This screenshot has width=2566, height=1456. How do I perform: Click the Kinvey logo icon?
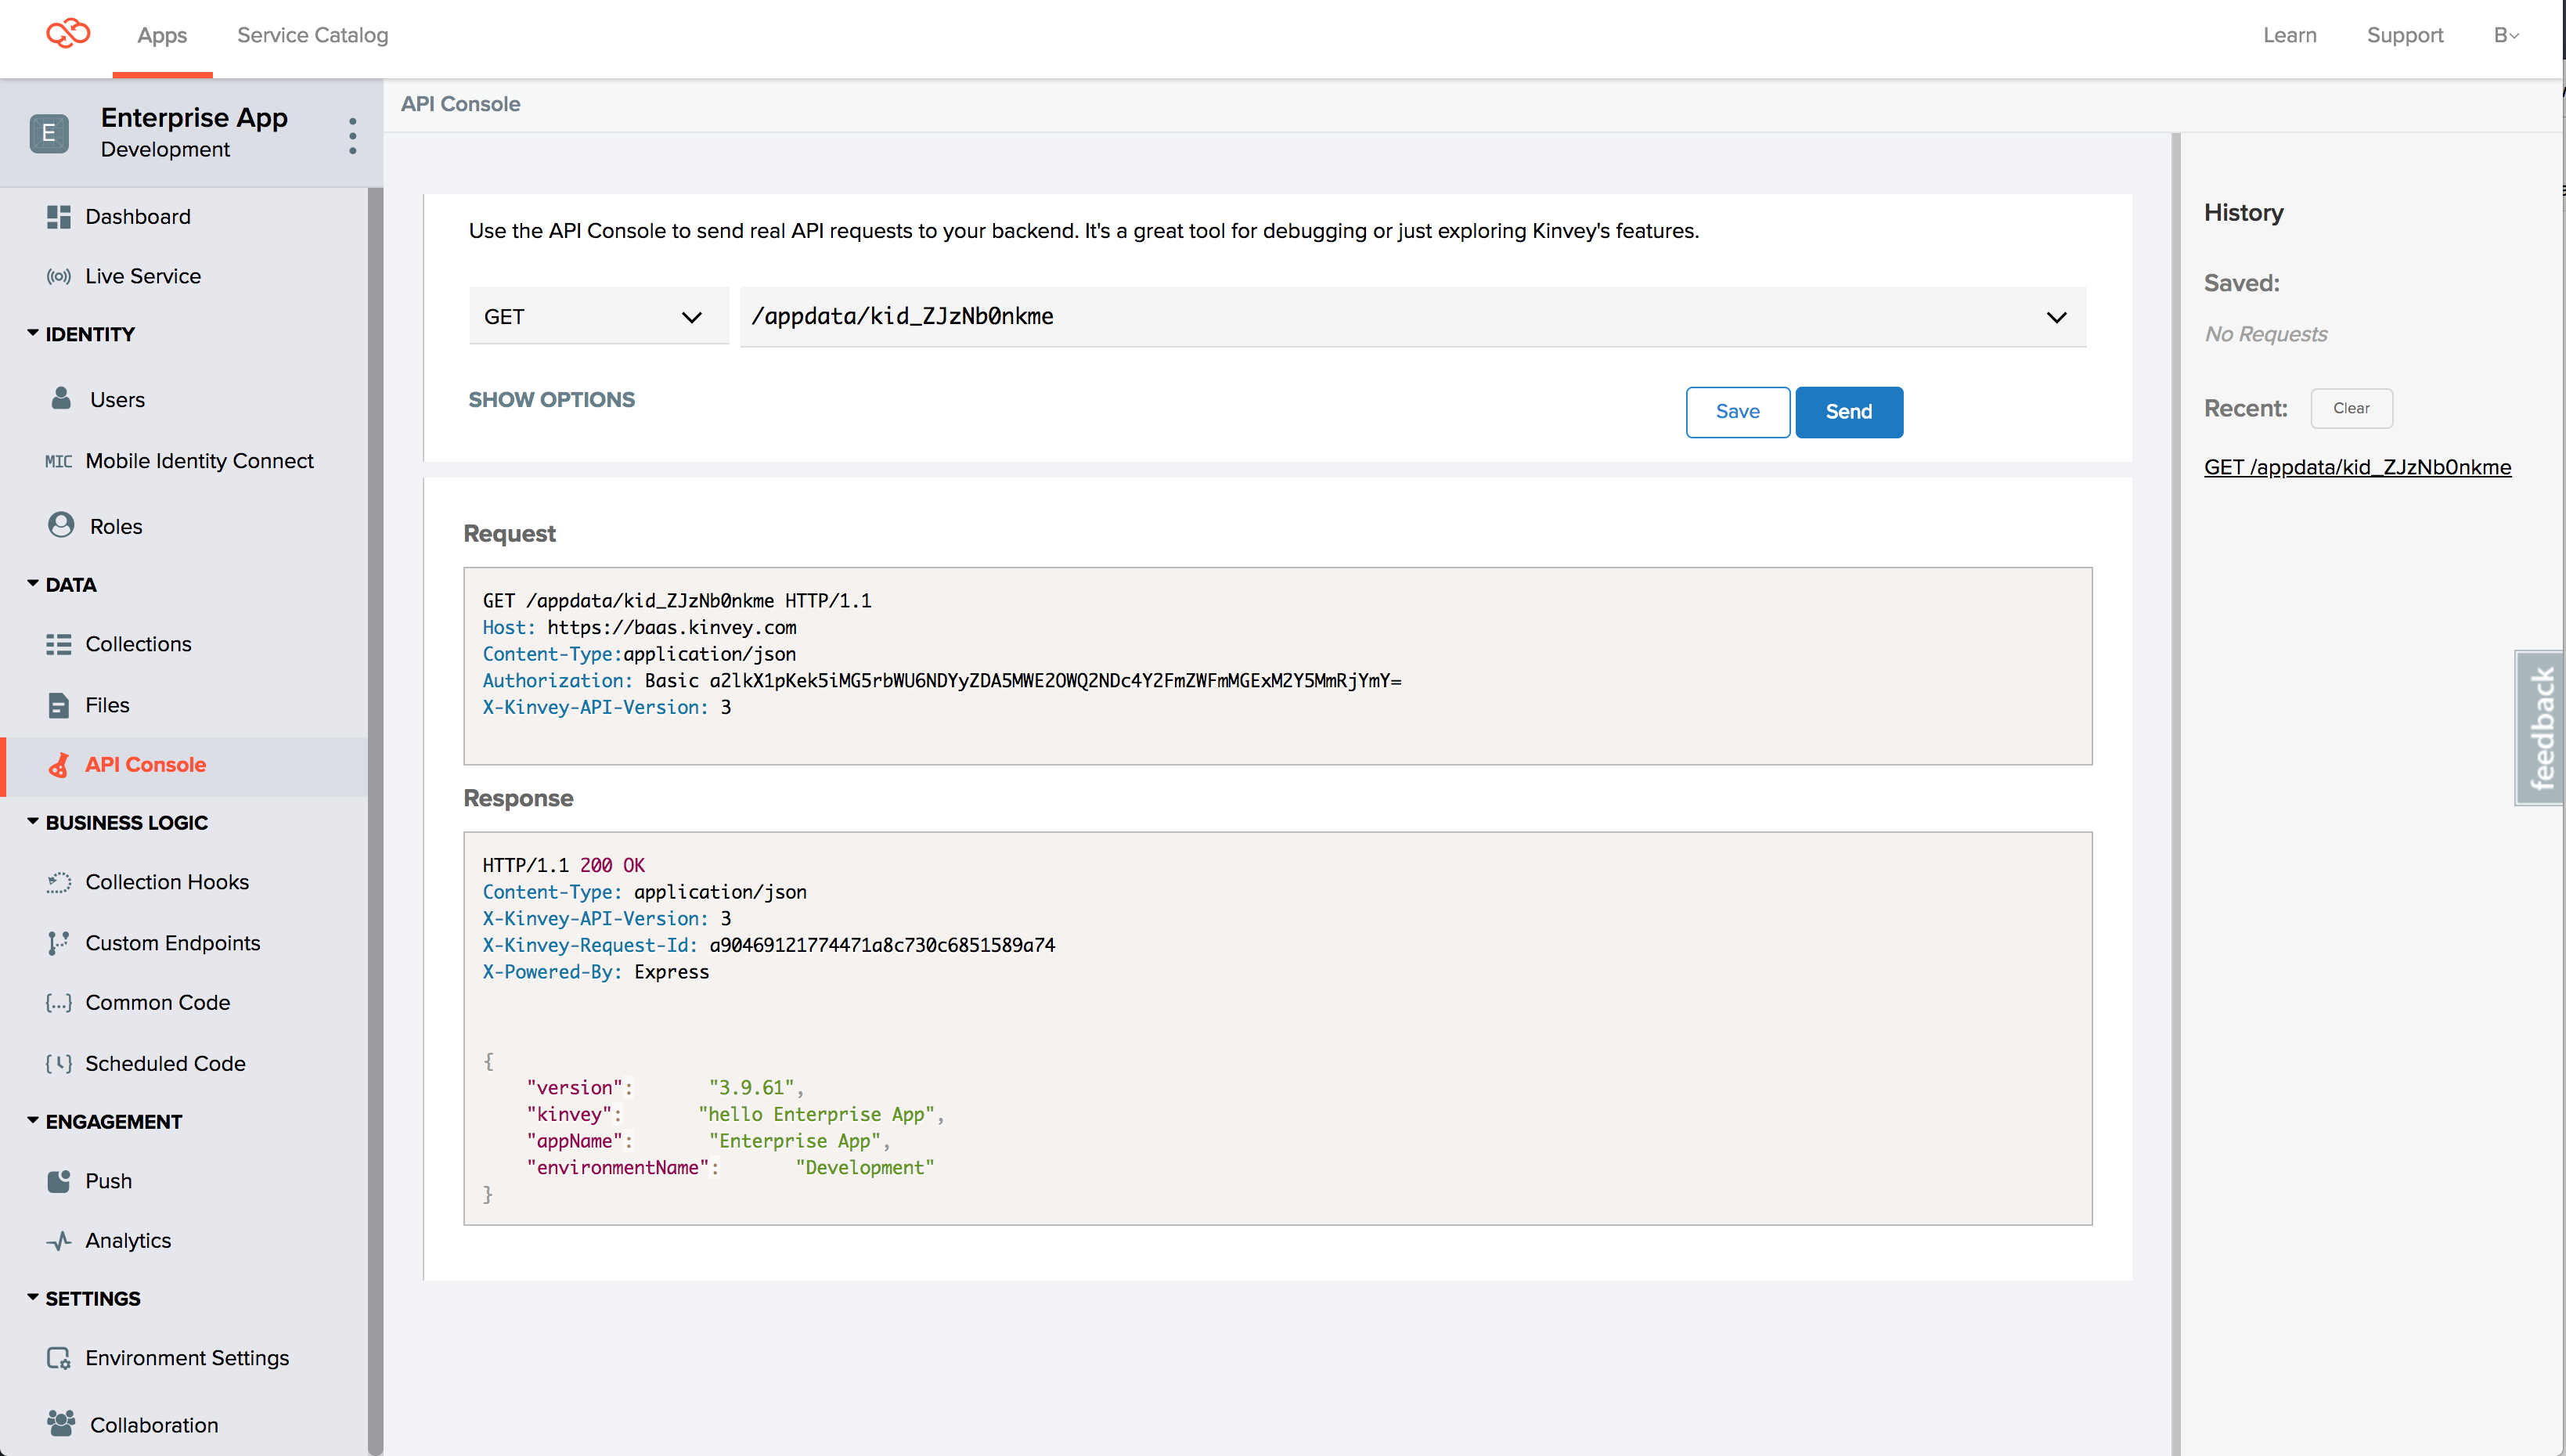pos(68,34)
